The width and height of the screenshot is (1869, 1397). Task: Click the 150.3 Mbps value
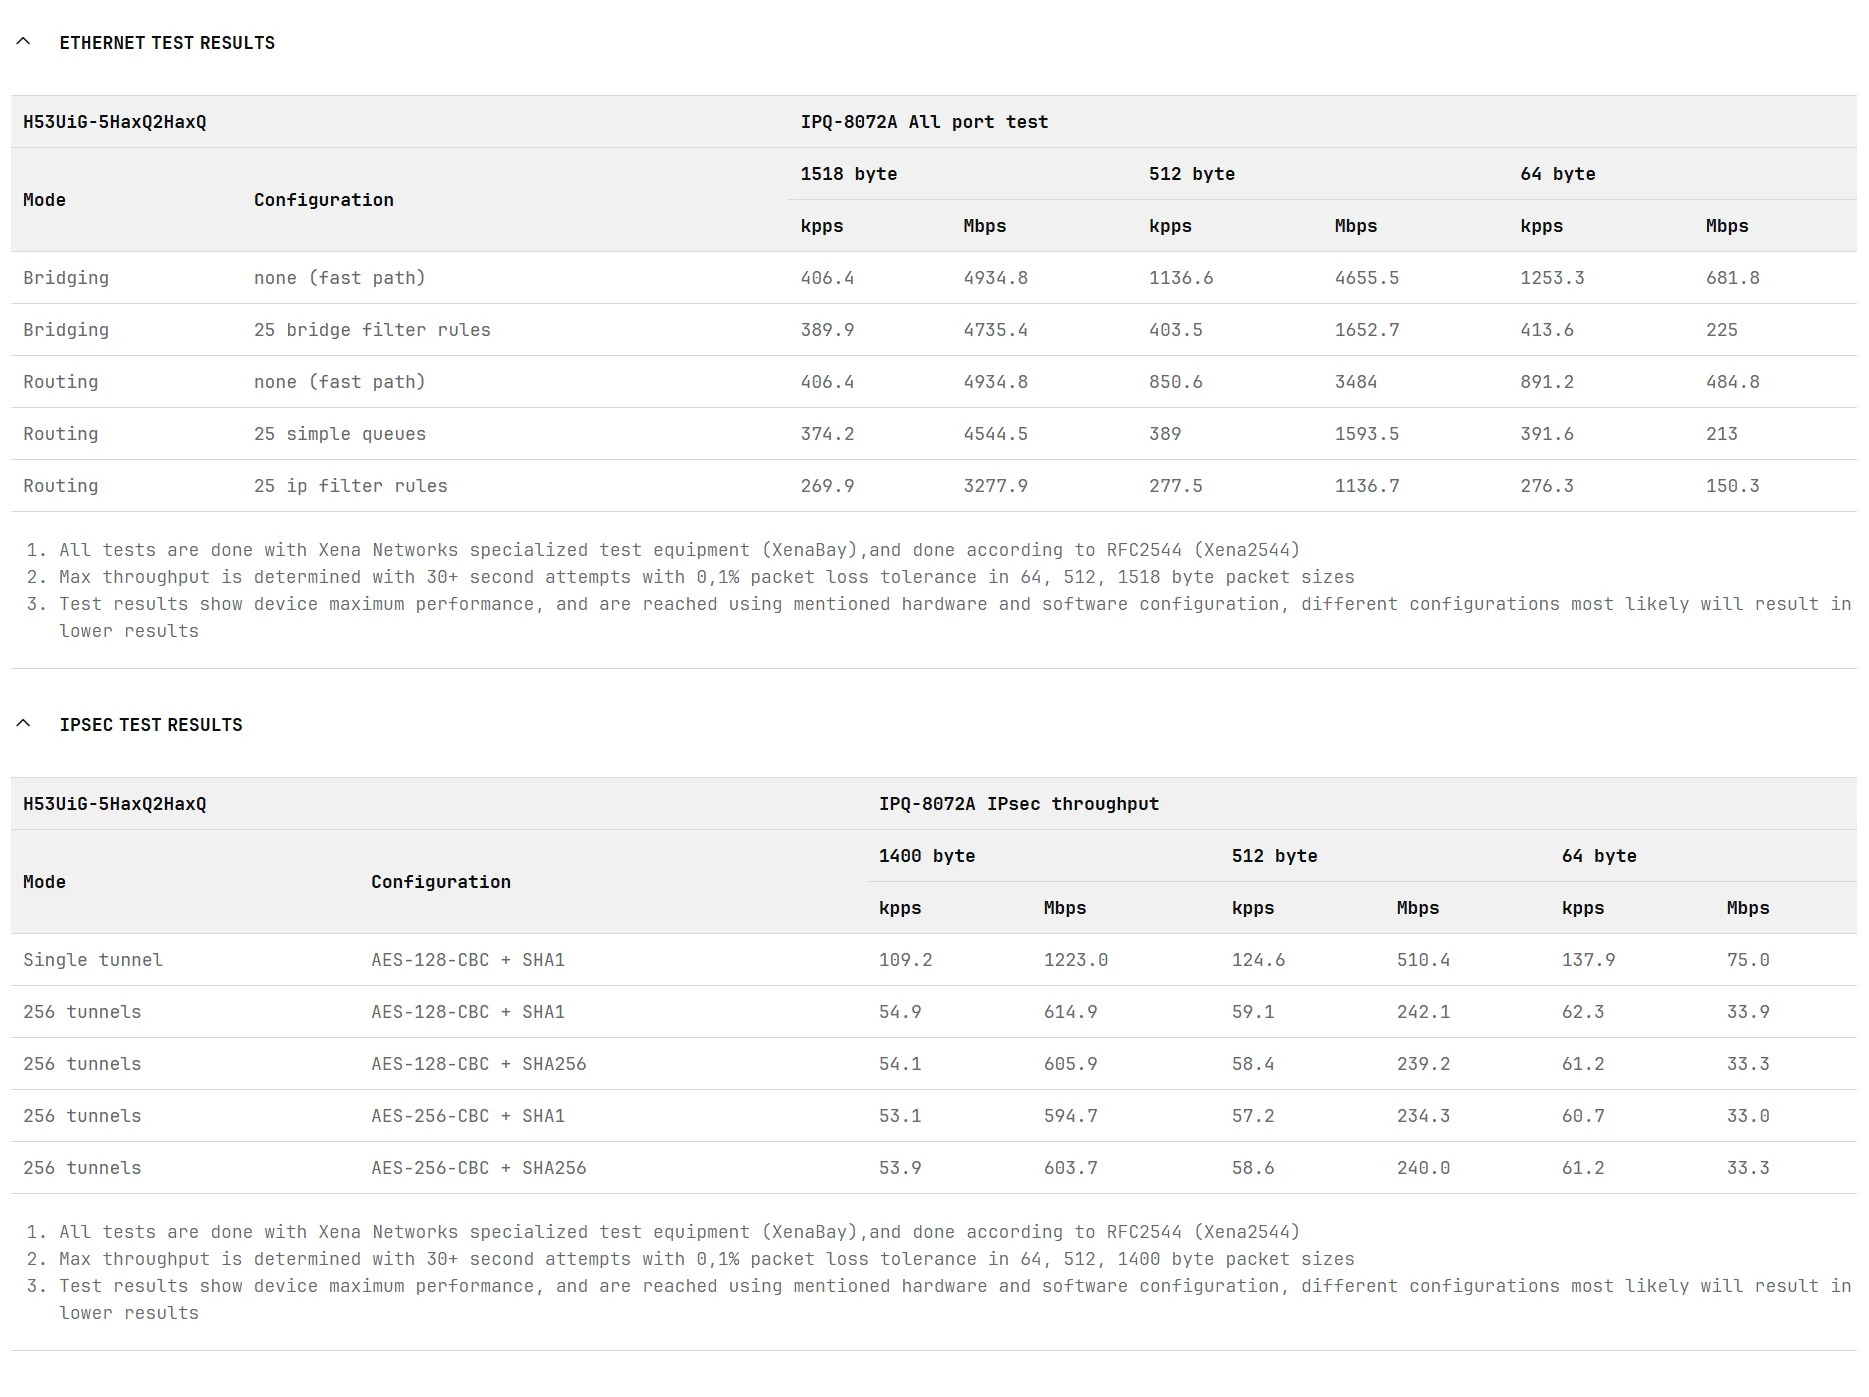(x=1733, y=486)
